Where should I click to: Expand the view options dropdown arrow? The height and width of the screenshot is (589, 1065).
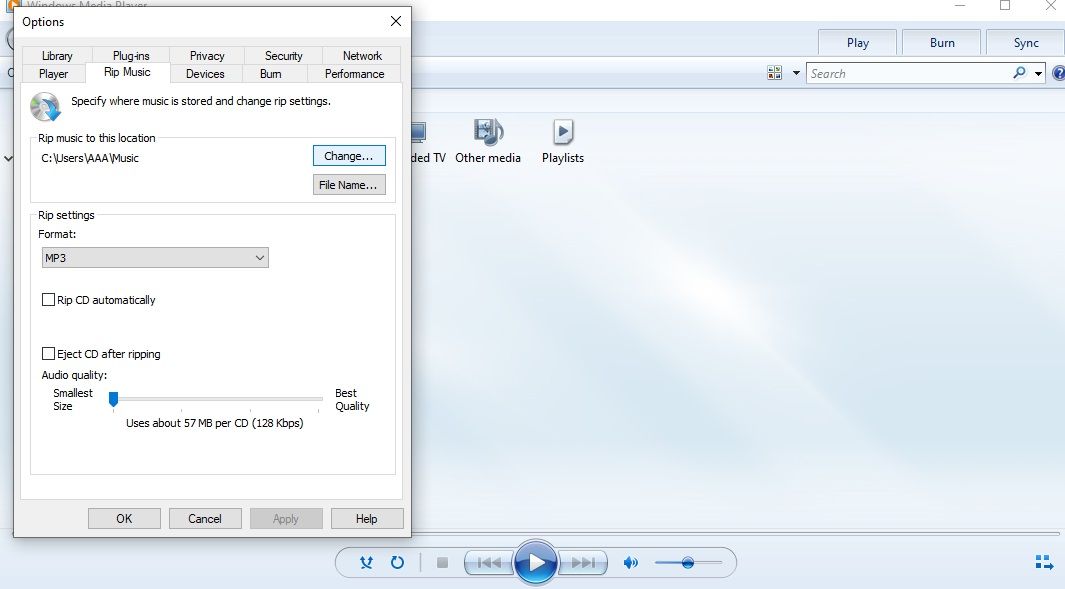(x=796, y=73)
